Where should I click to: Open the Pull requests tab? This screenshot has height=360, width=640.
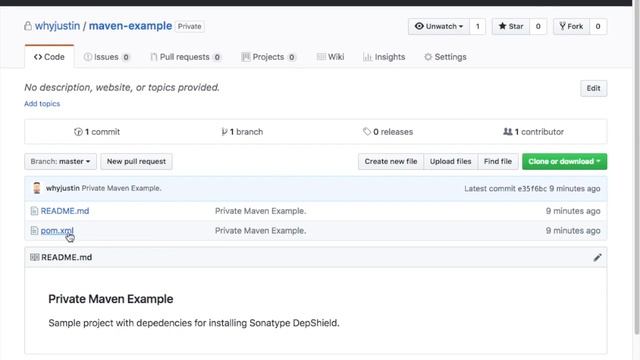[x=185, y=57]
